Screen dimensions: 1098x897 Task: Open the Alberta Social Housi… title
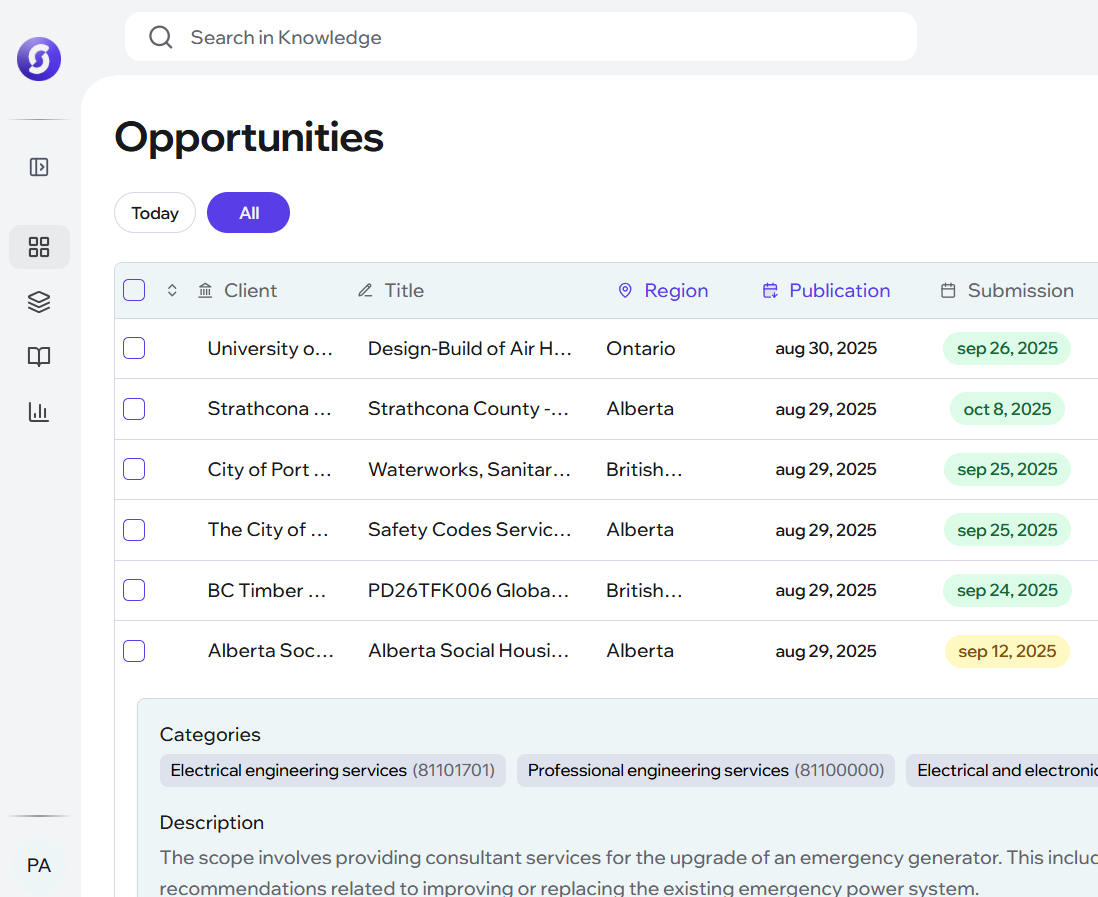click(x=468, y=651)
